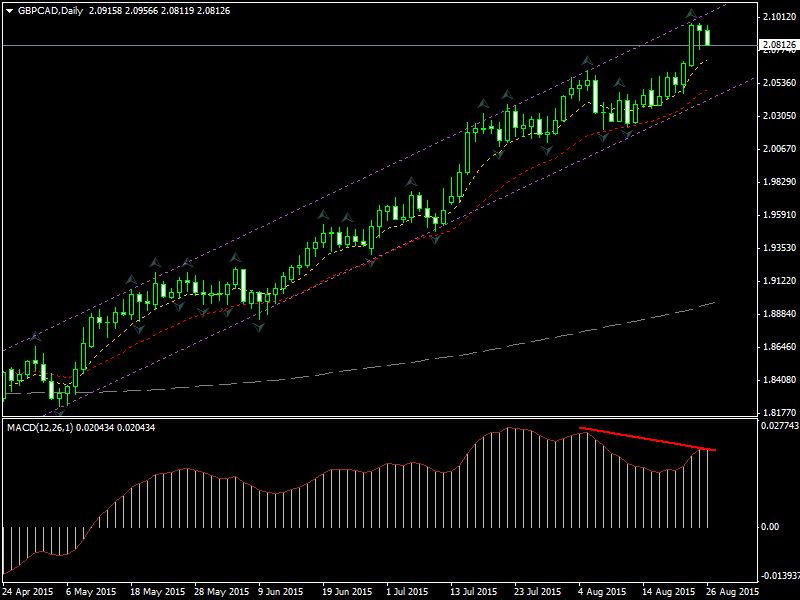Click the 19 Jun 2015 date label
The height and width of the screenshot is (600, 800).
(347, 592)
